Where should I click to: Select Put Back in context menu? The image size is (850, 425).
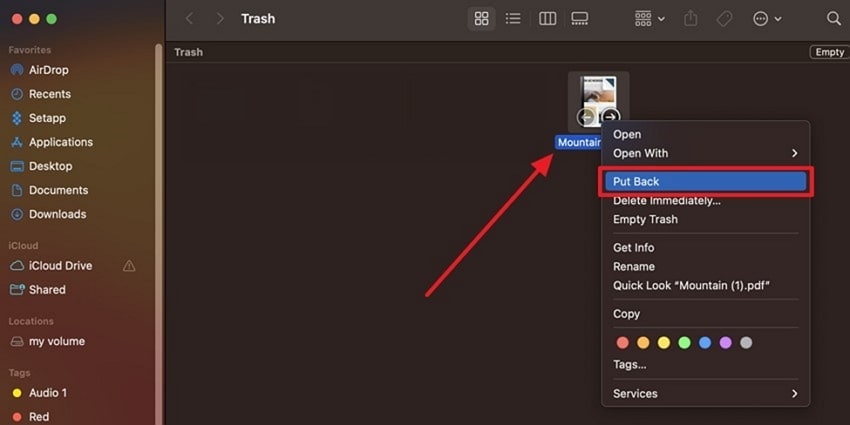[x=705, y=182]
